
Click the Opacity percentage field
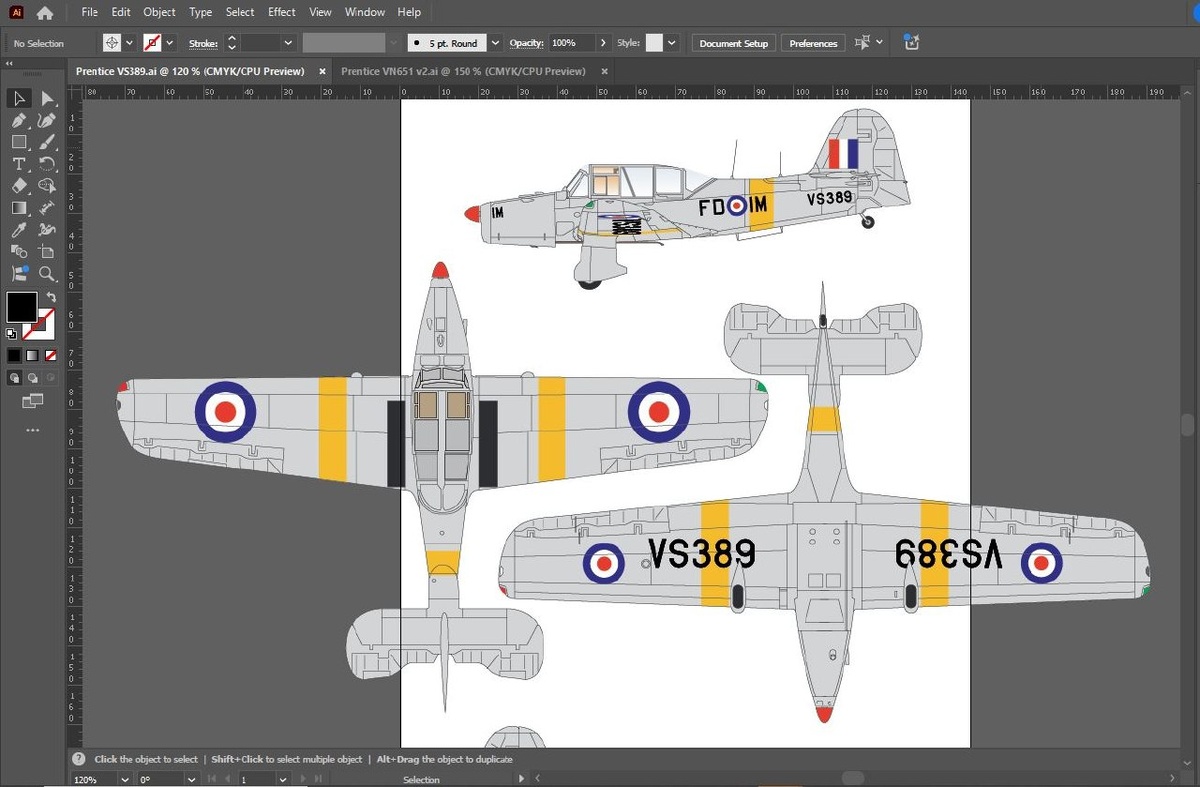coord(568,43)
